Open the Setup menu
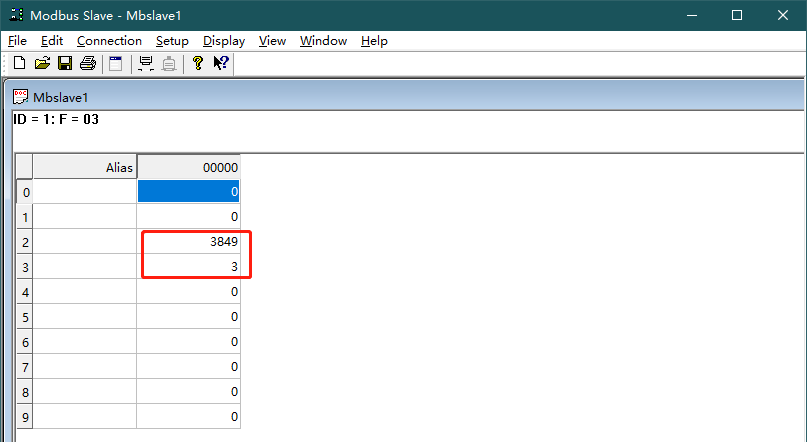 [x=172, y=41]
